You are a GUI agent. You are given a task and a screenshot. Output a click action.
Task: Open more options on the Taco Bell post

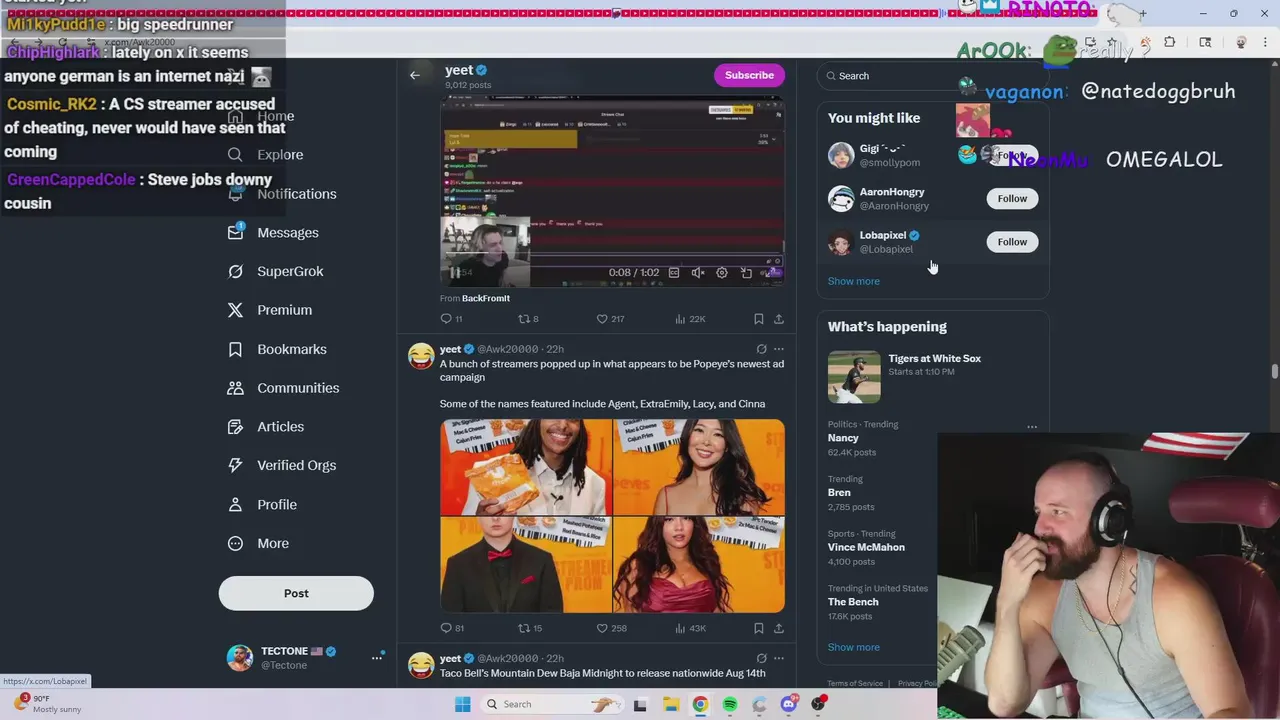click(x=779, y=658)
